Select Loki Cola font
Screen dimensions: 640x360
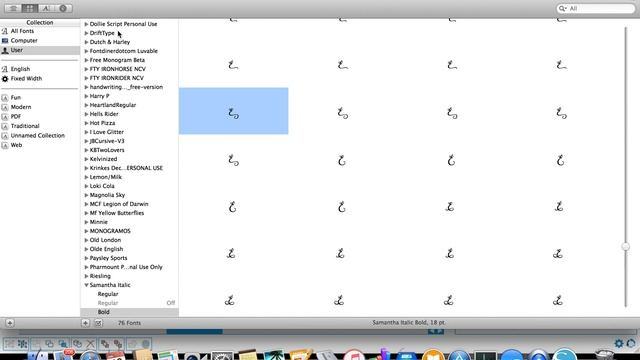pyautogui.click(x=102, y=186)
